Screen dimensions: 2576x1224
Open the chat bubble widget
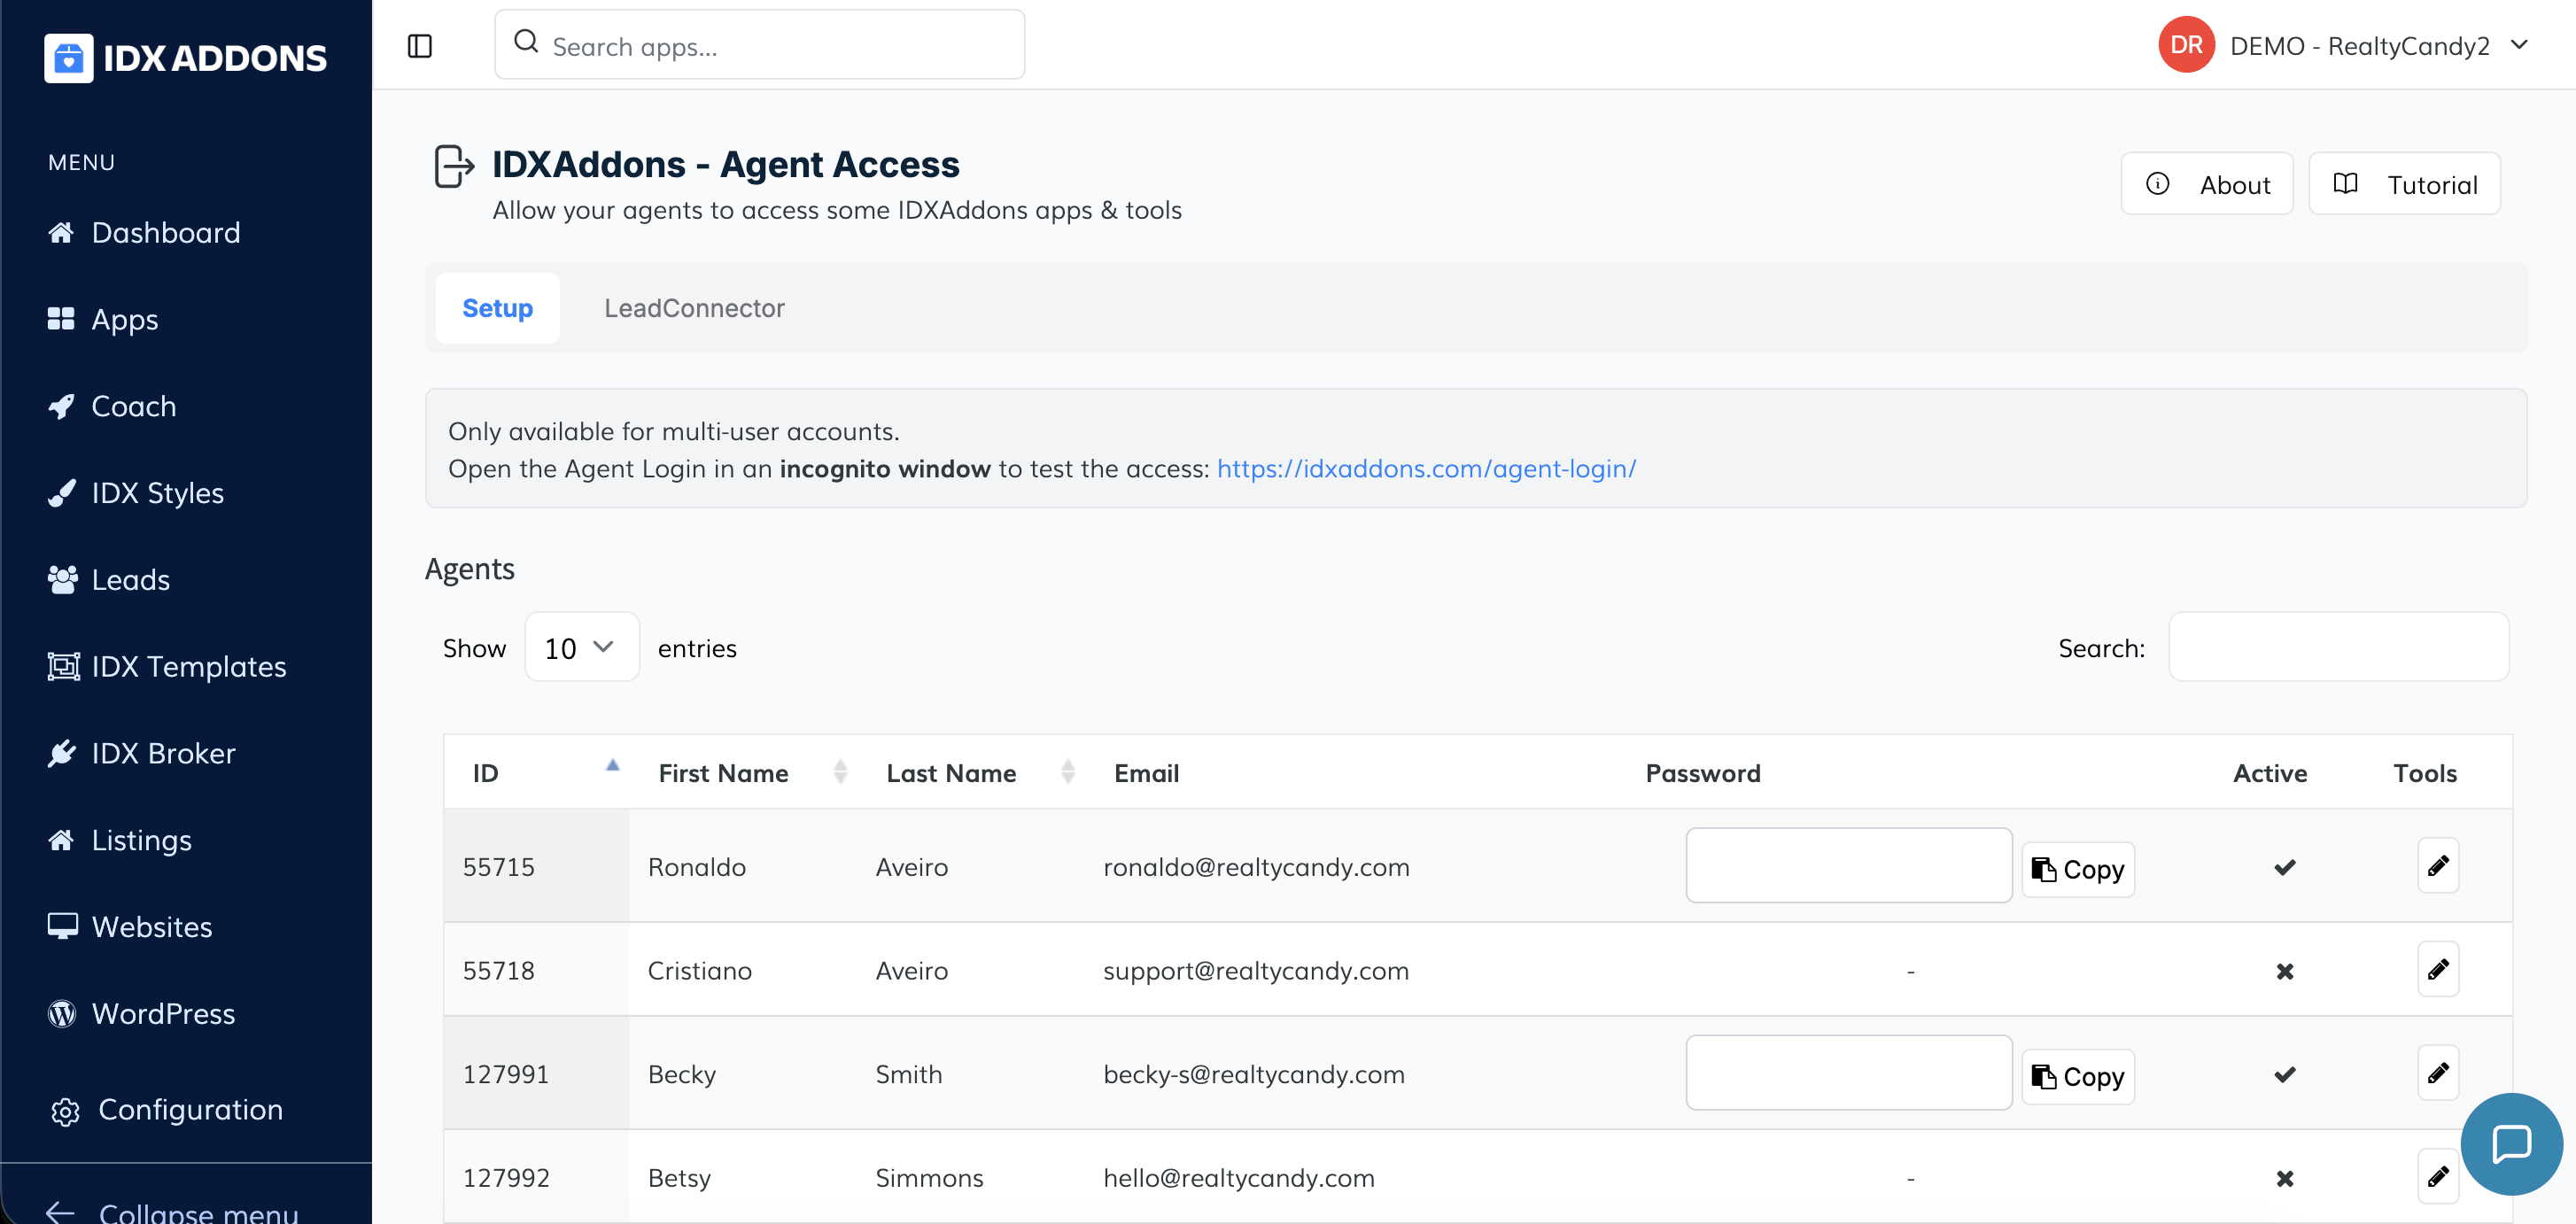point(2511,1143)
